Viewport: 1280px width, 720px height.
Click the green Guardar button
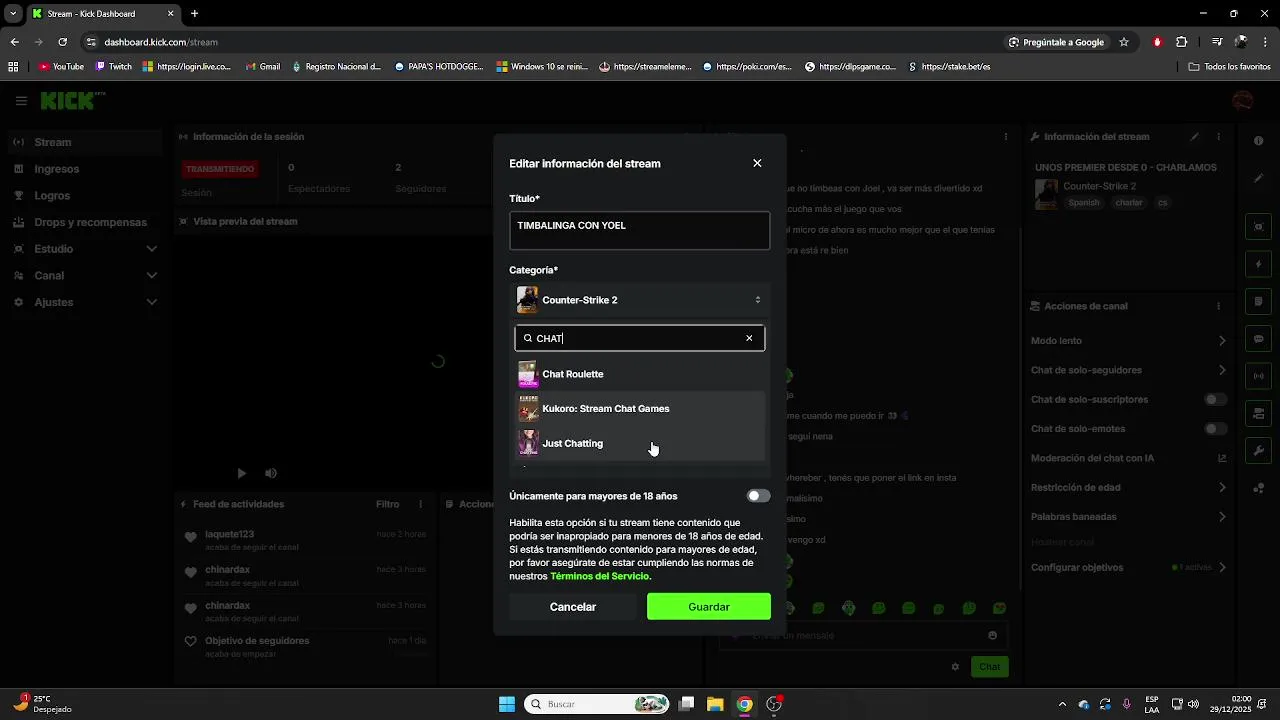(709, 607)
